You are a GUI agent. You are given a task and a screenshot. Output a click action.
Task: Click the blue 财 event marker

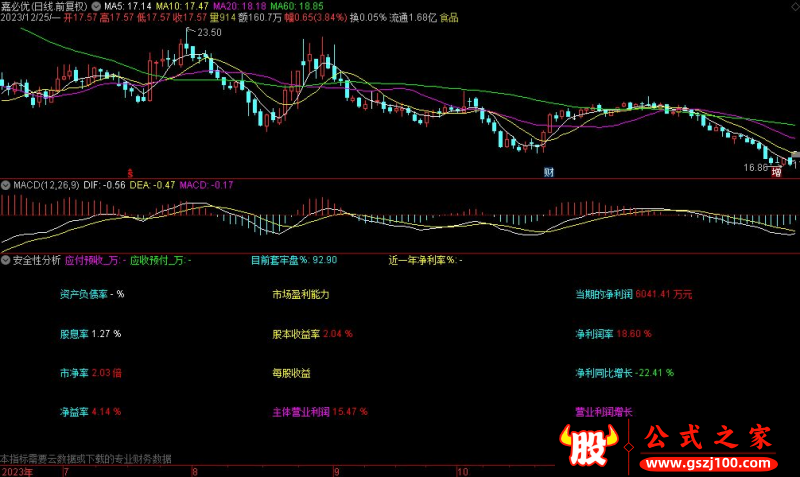(549, 173)
